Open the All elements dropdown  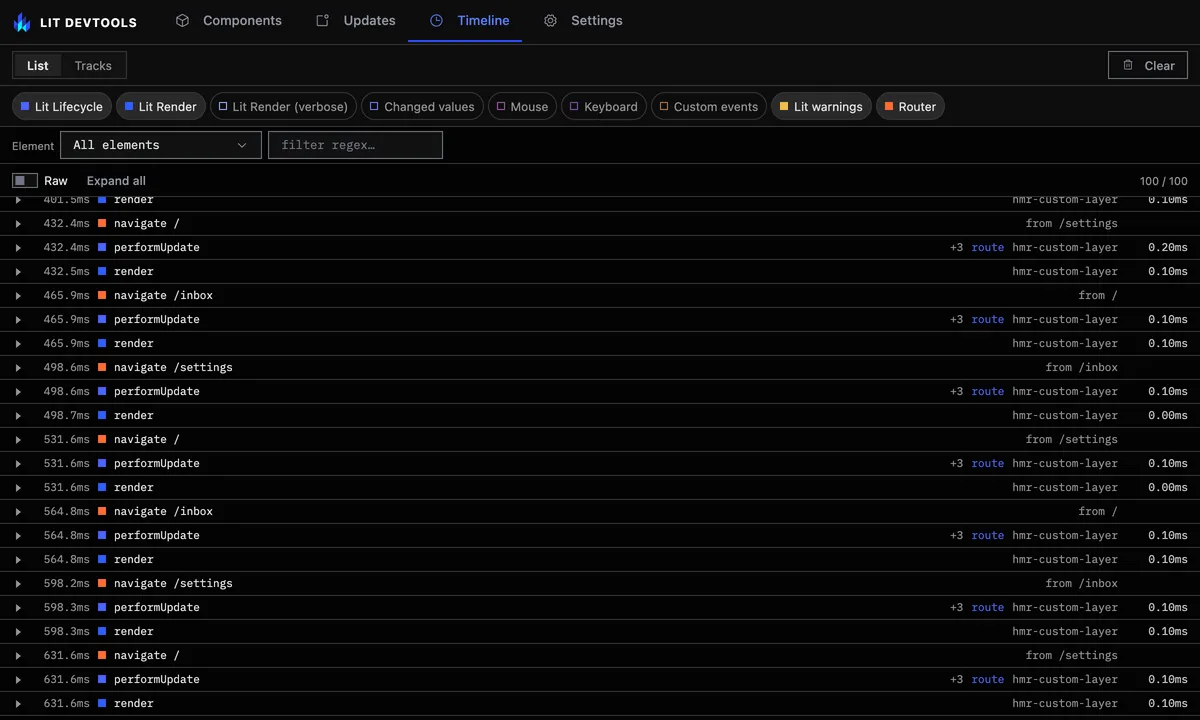click(x=161, y=145)
